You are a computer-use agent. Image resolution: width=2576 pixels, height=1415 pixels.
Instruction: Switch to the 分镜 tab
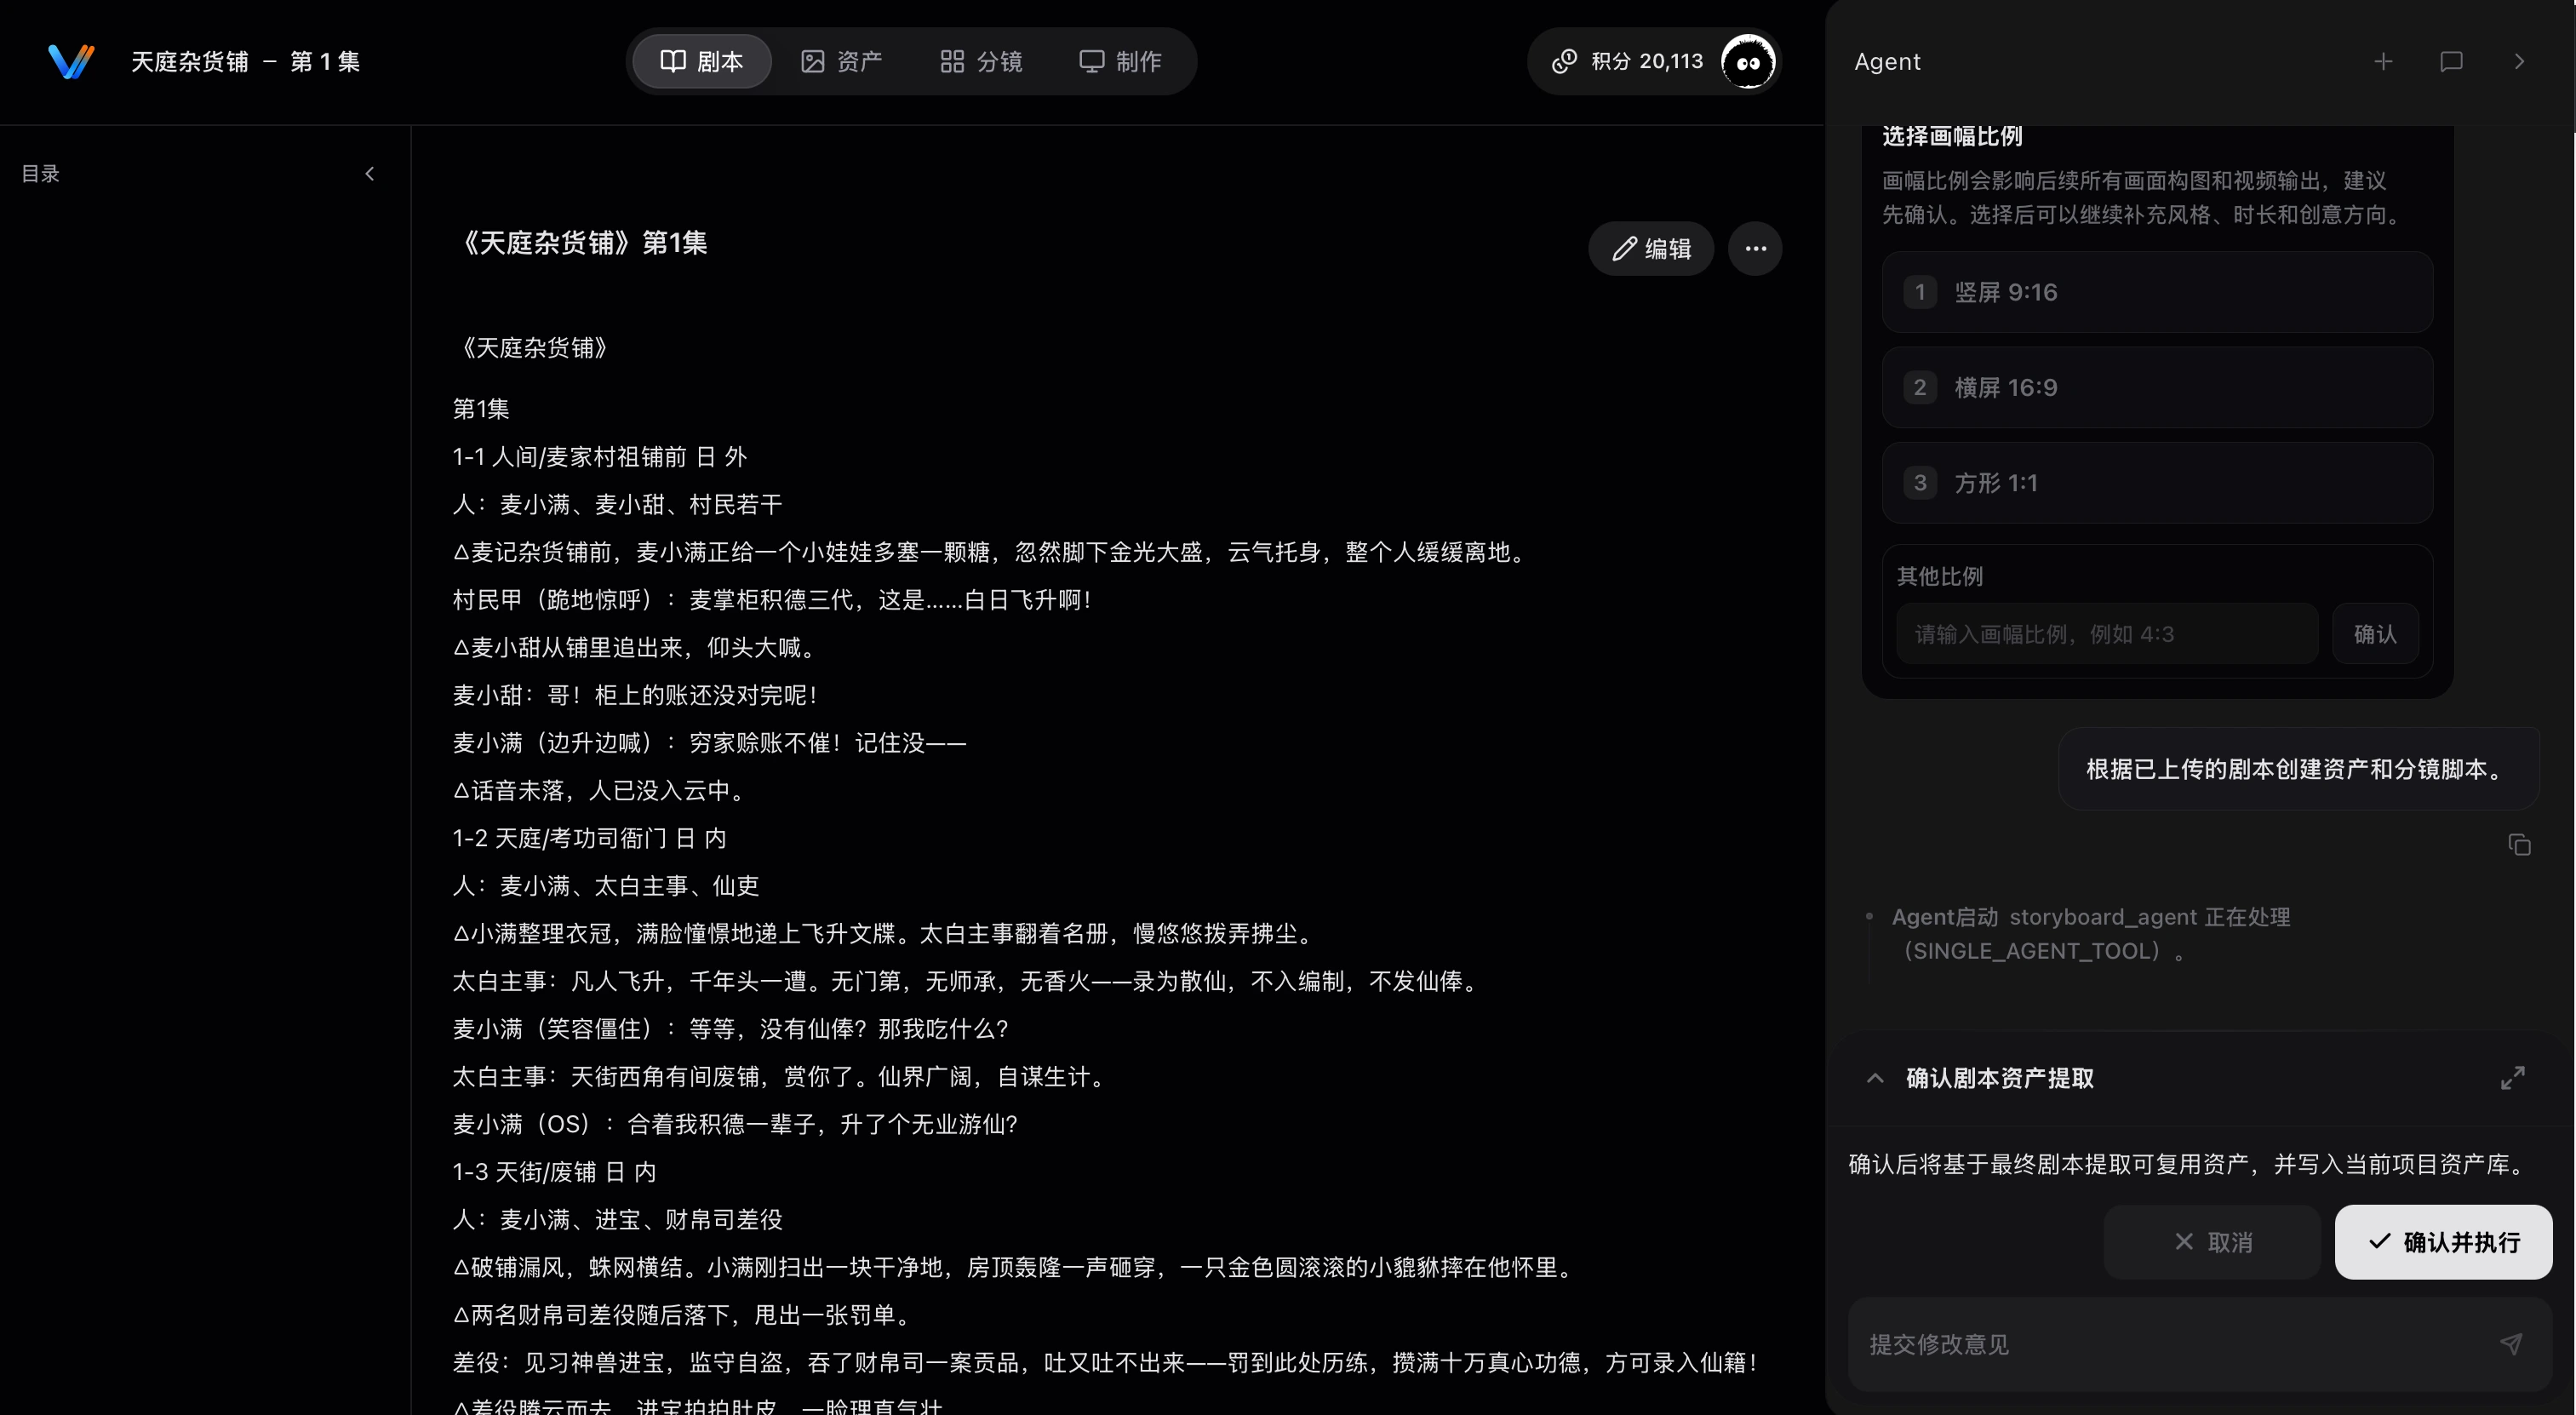pos(981,61)
